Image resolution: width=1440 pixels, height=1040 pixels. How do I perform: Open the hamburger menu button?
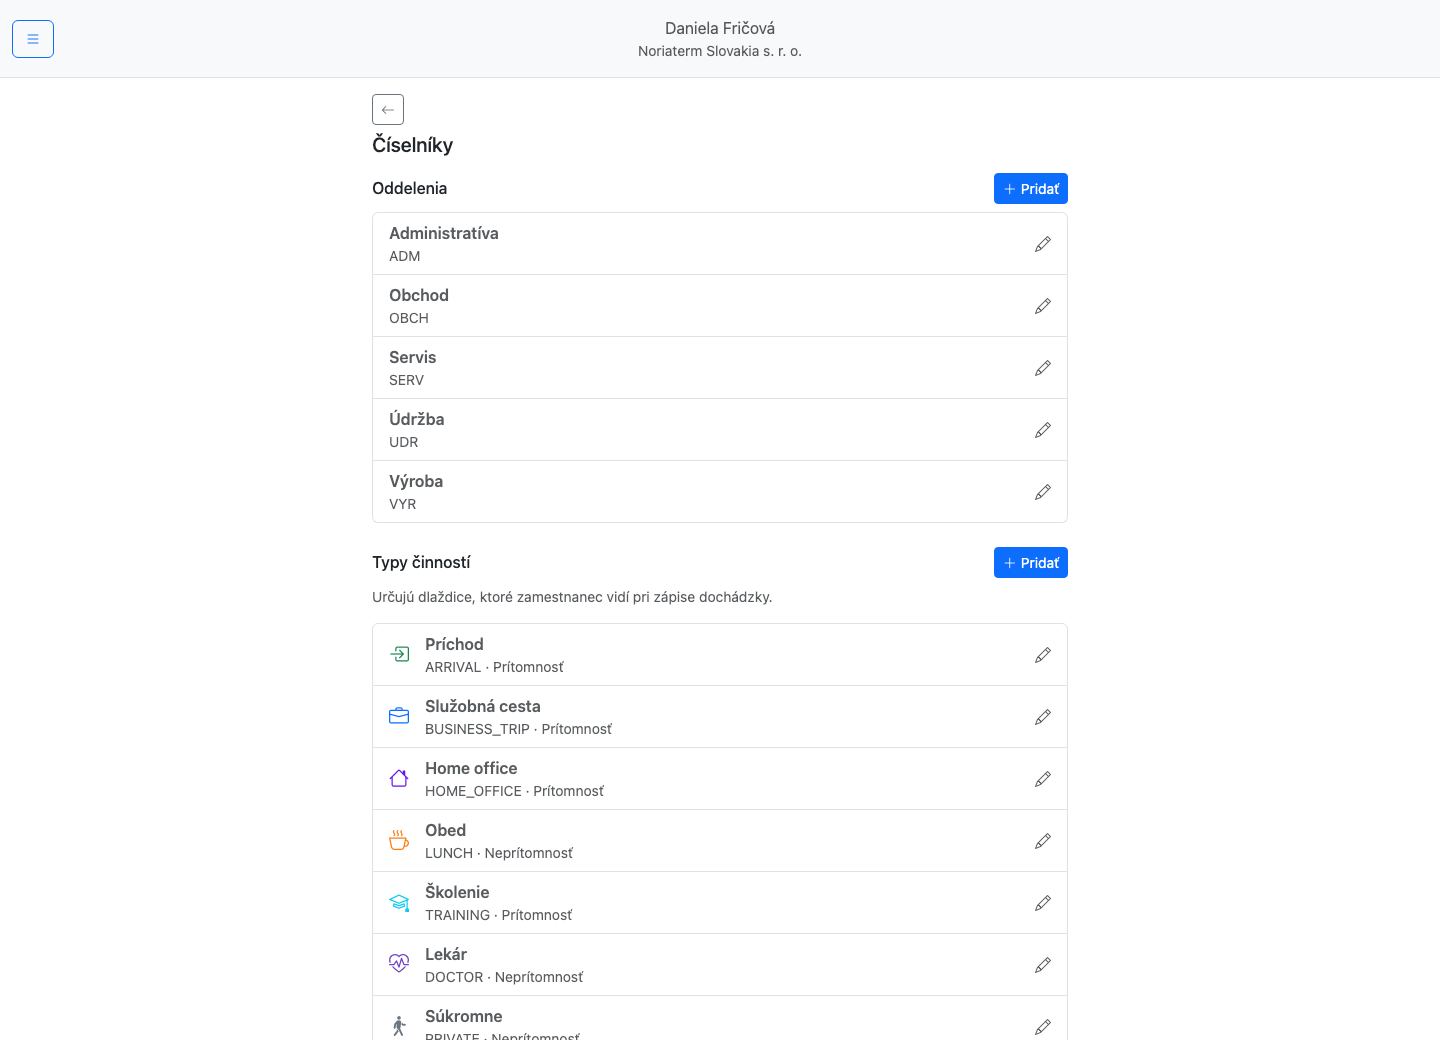(x=33, y=39)
